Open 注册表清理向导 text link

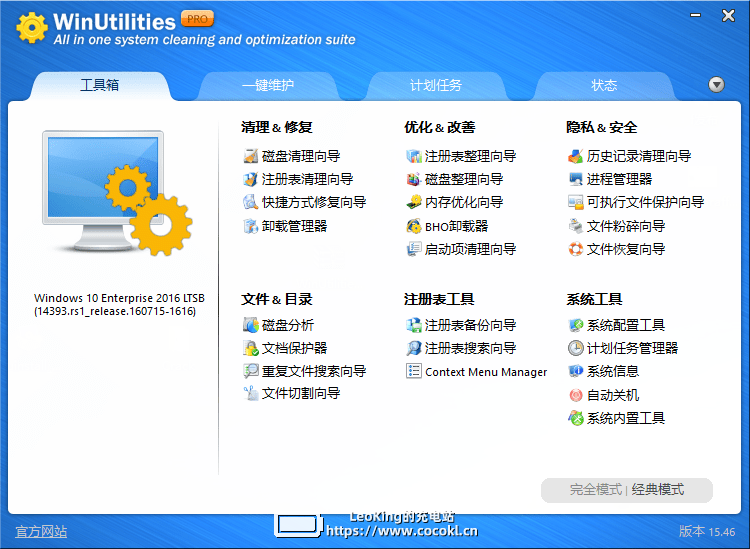pos(308,179)
